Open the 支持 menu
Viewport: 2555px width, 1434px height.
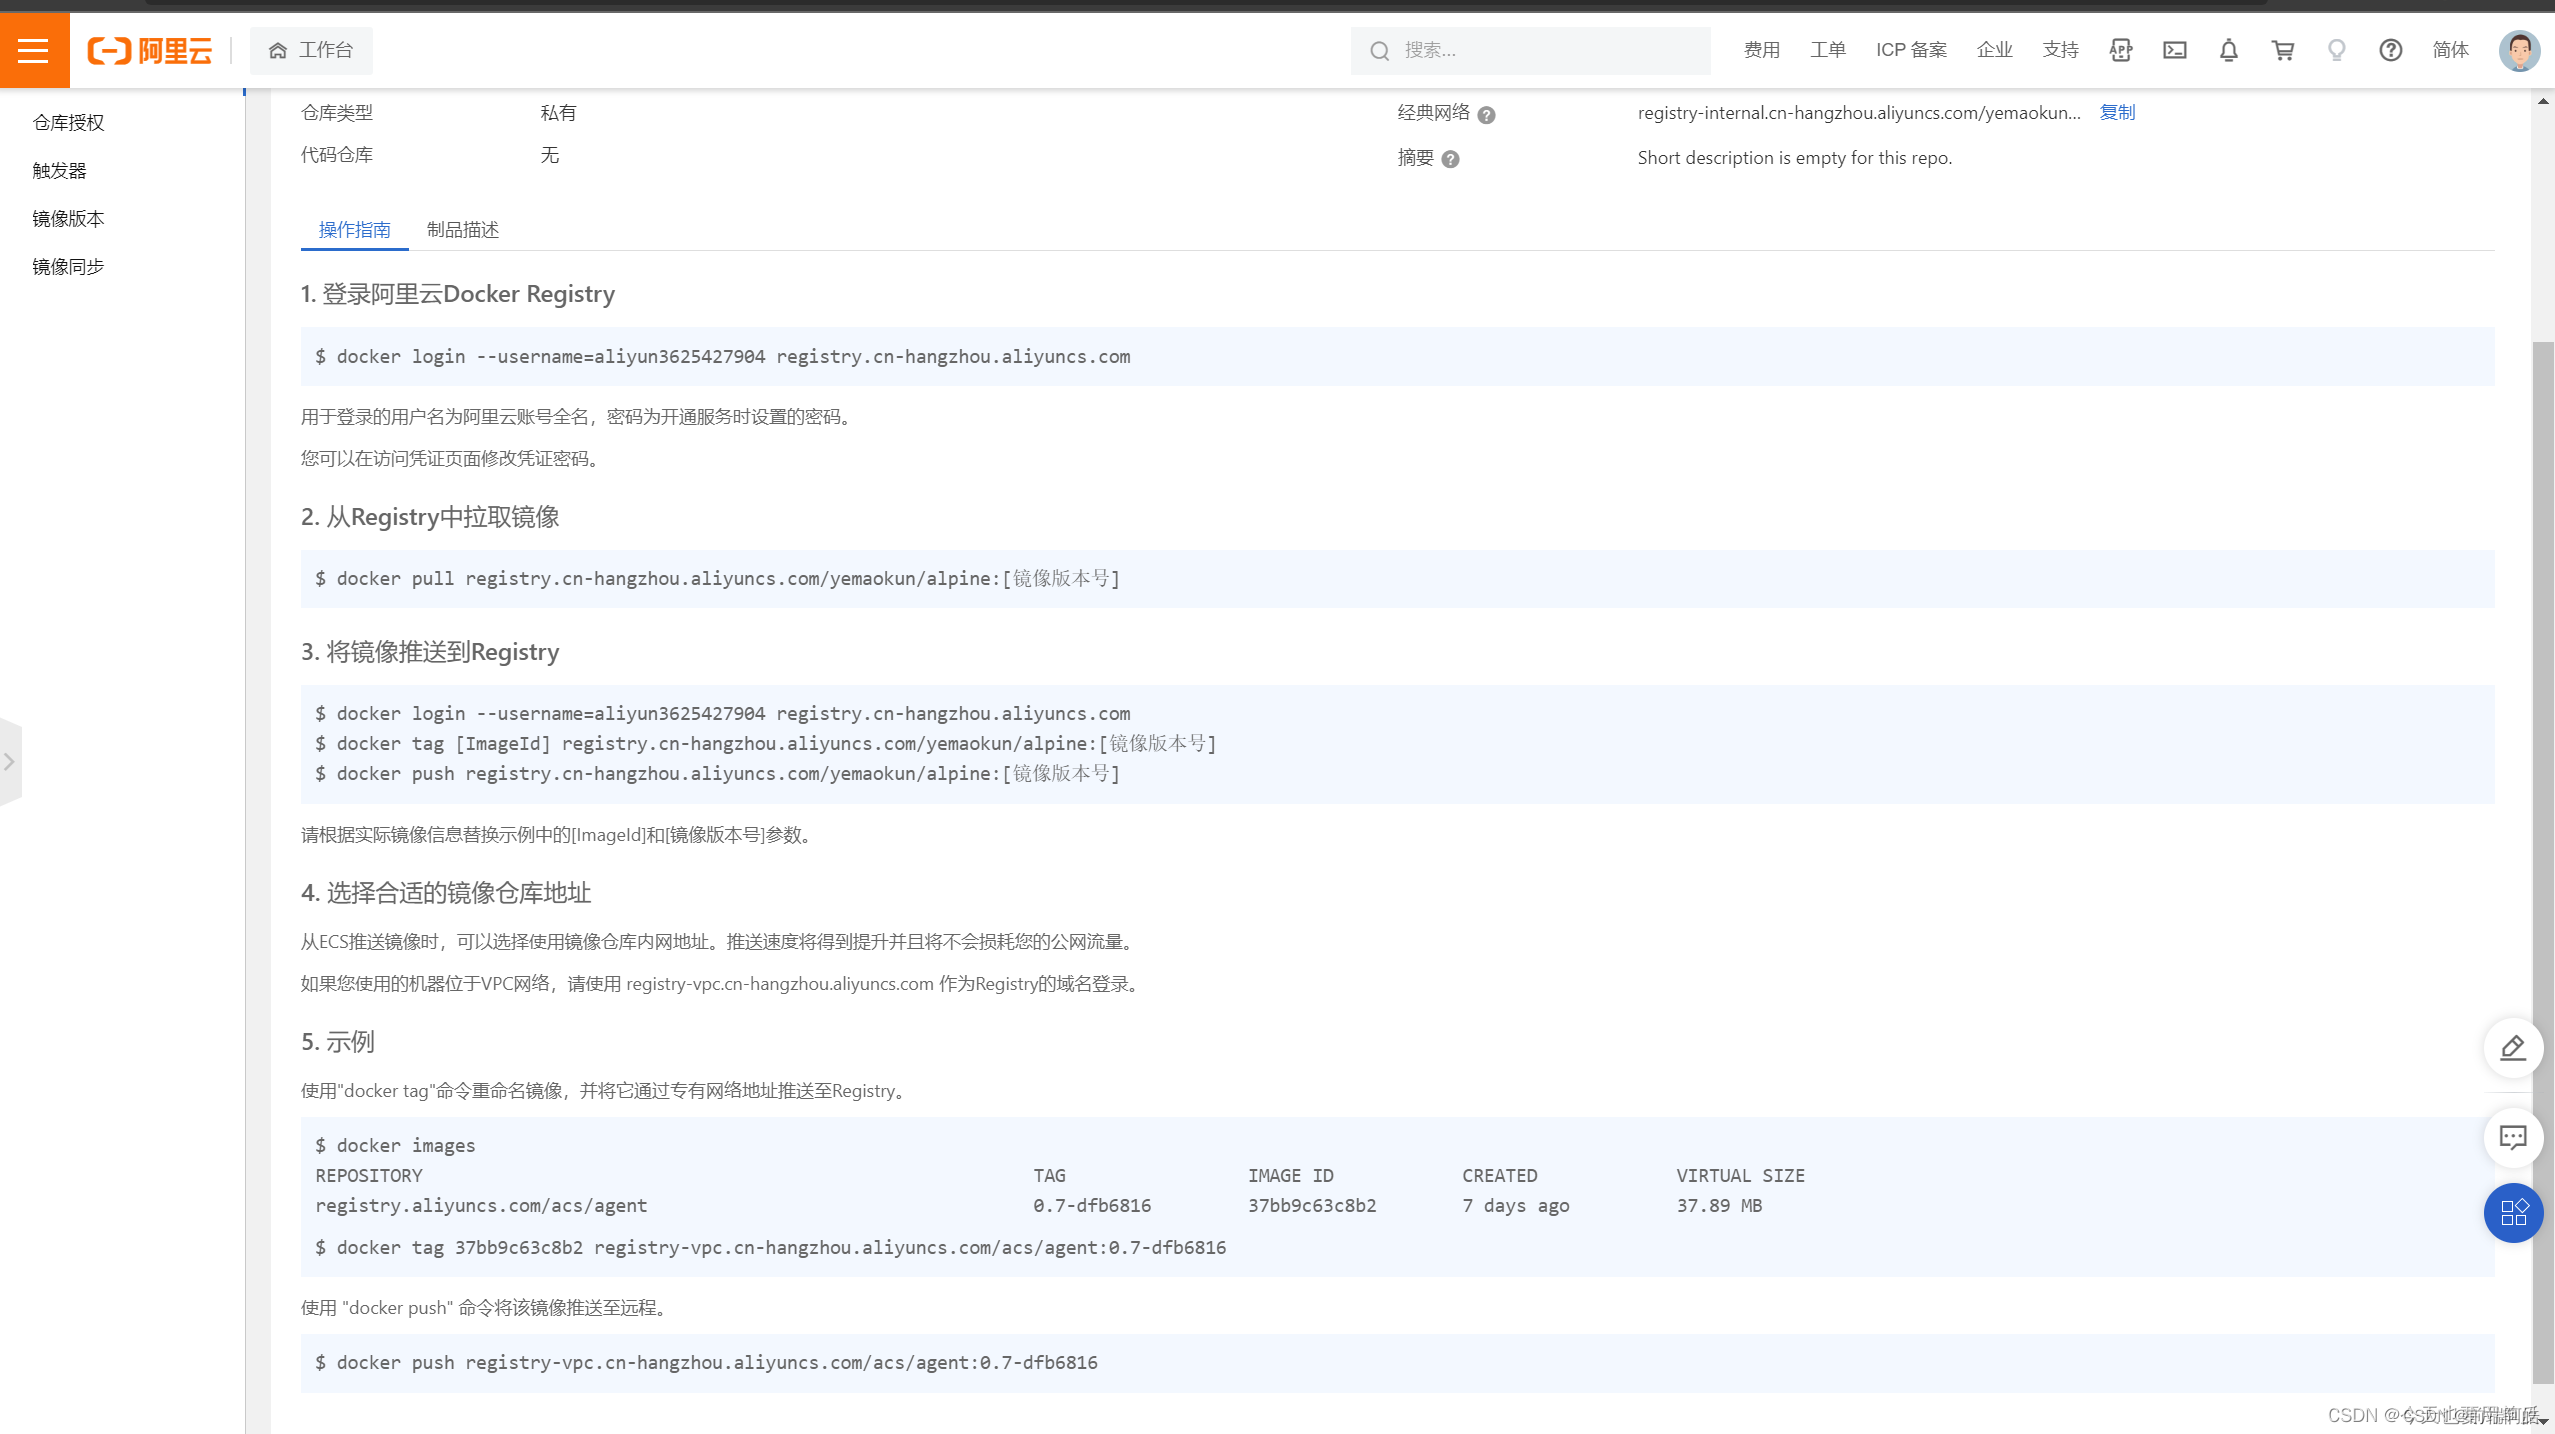tap(2060, 50)
